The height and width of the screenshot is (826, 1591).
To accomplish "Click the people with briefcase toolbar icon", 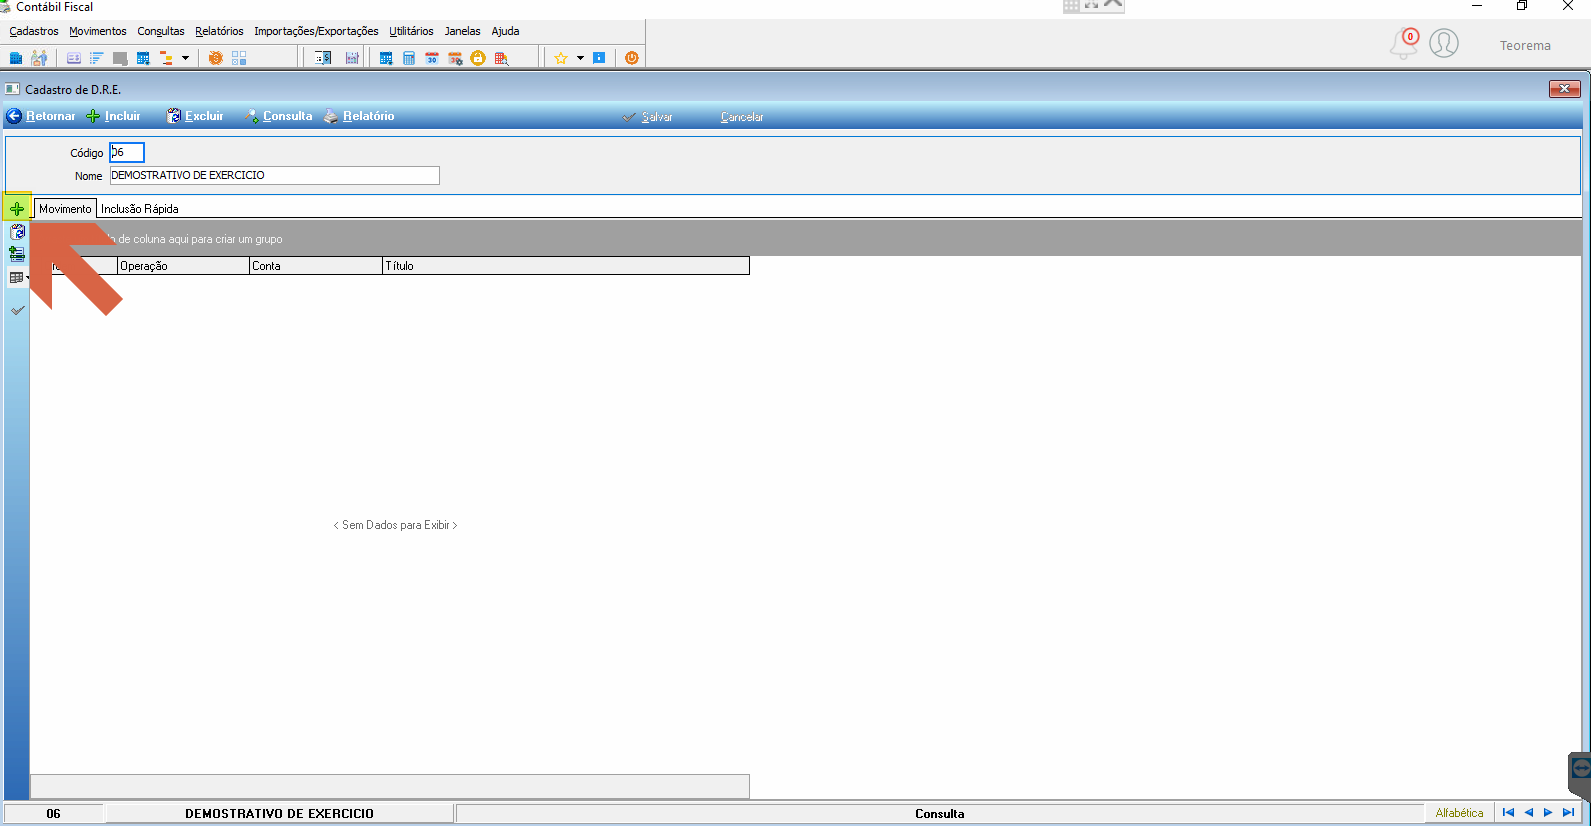I will (x=39, y=58).
